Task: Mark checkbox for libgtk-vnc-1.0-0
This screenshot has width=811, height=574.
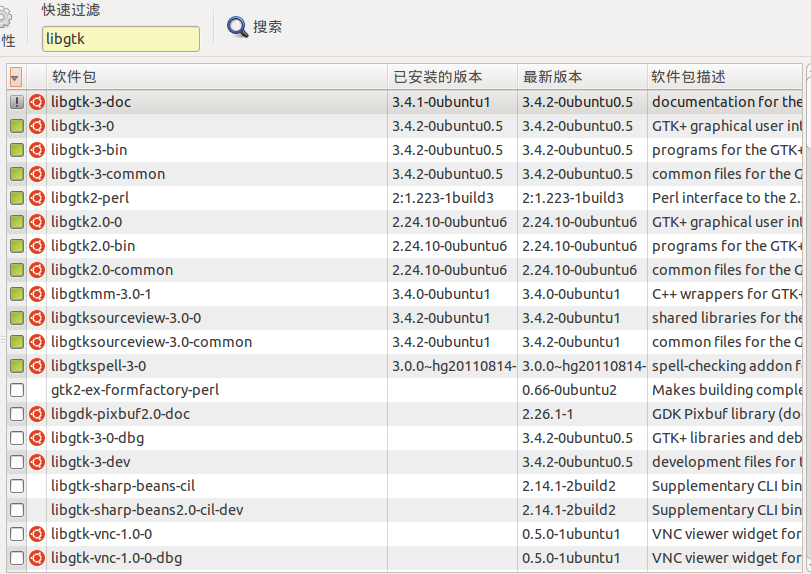Action: tap(17, 534)
